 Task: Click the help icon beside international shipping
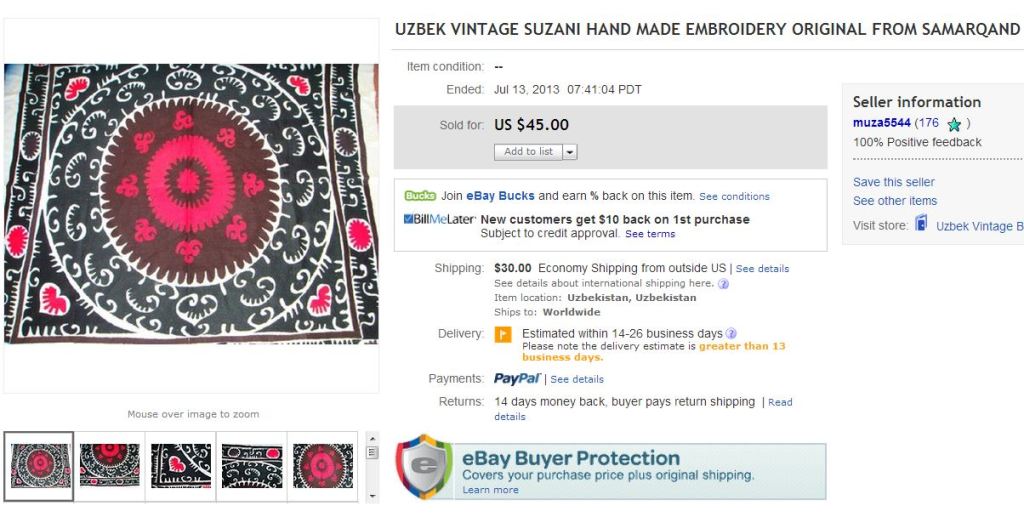pyautogui.click(x=723, y=283)
